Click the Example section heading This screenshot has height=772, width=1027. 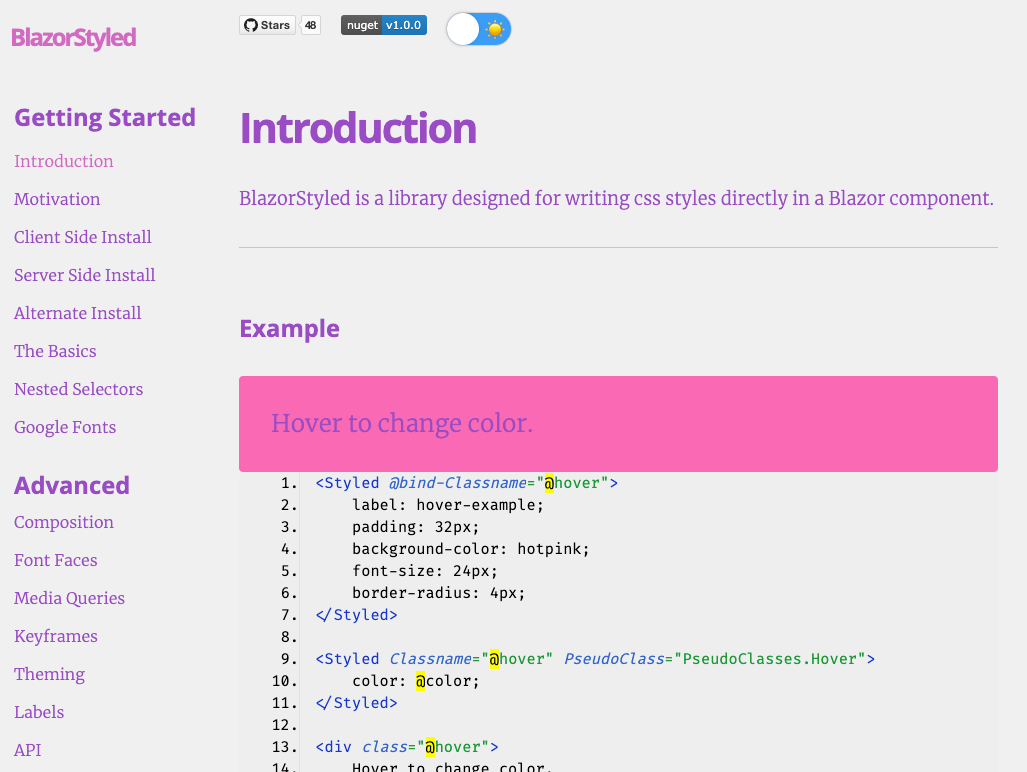coord(289,328)
